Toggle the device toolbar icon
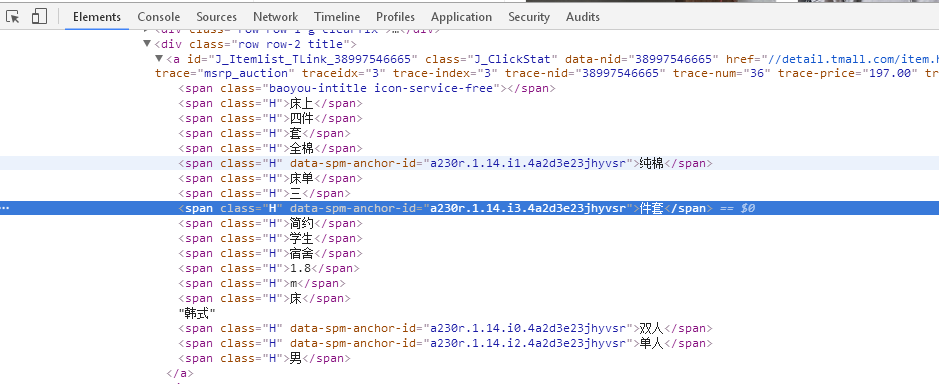939x384 pixels. [39, 17]
